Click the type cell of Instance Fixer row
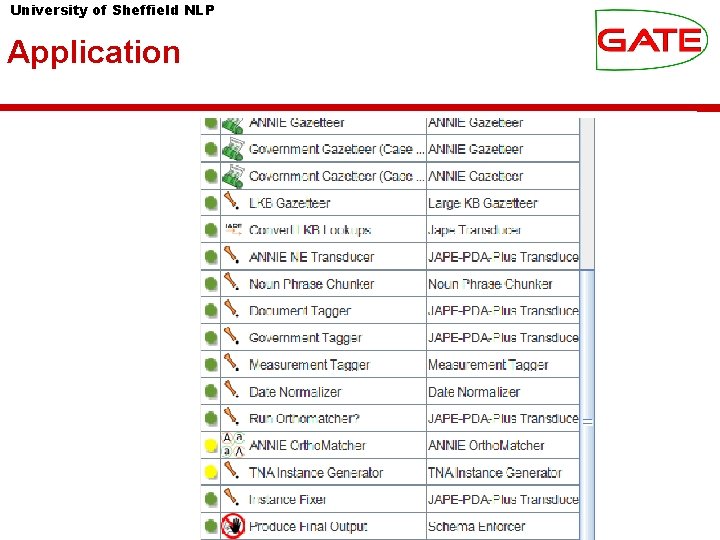 (x=503, y=500)
